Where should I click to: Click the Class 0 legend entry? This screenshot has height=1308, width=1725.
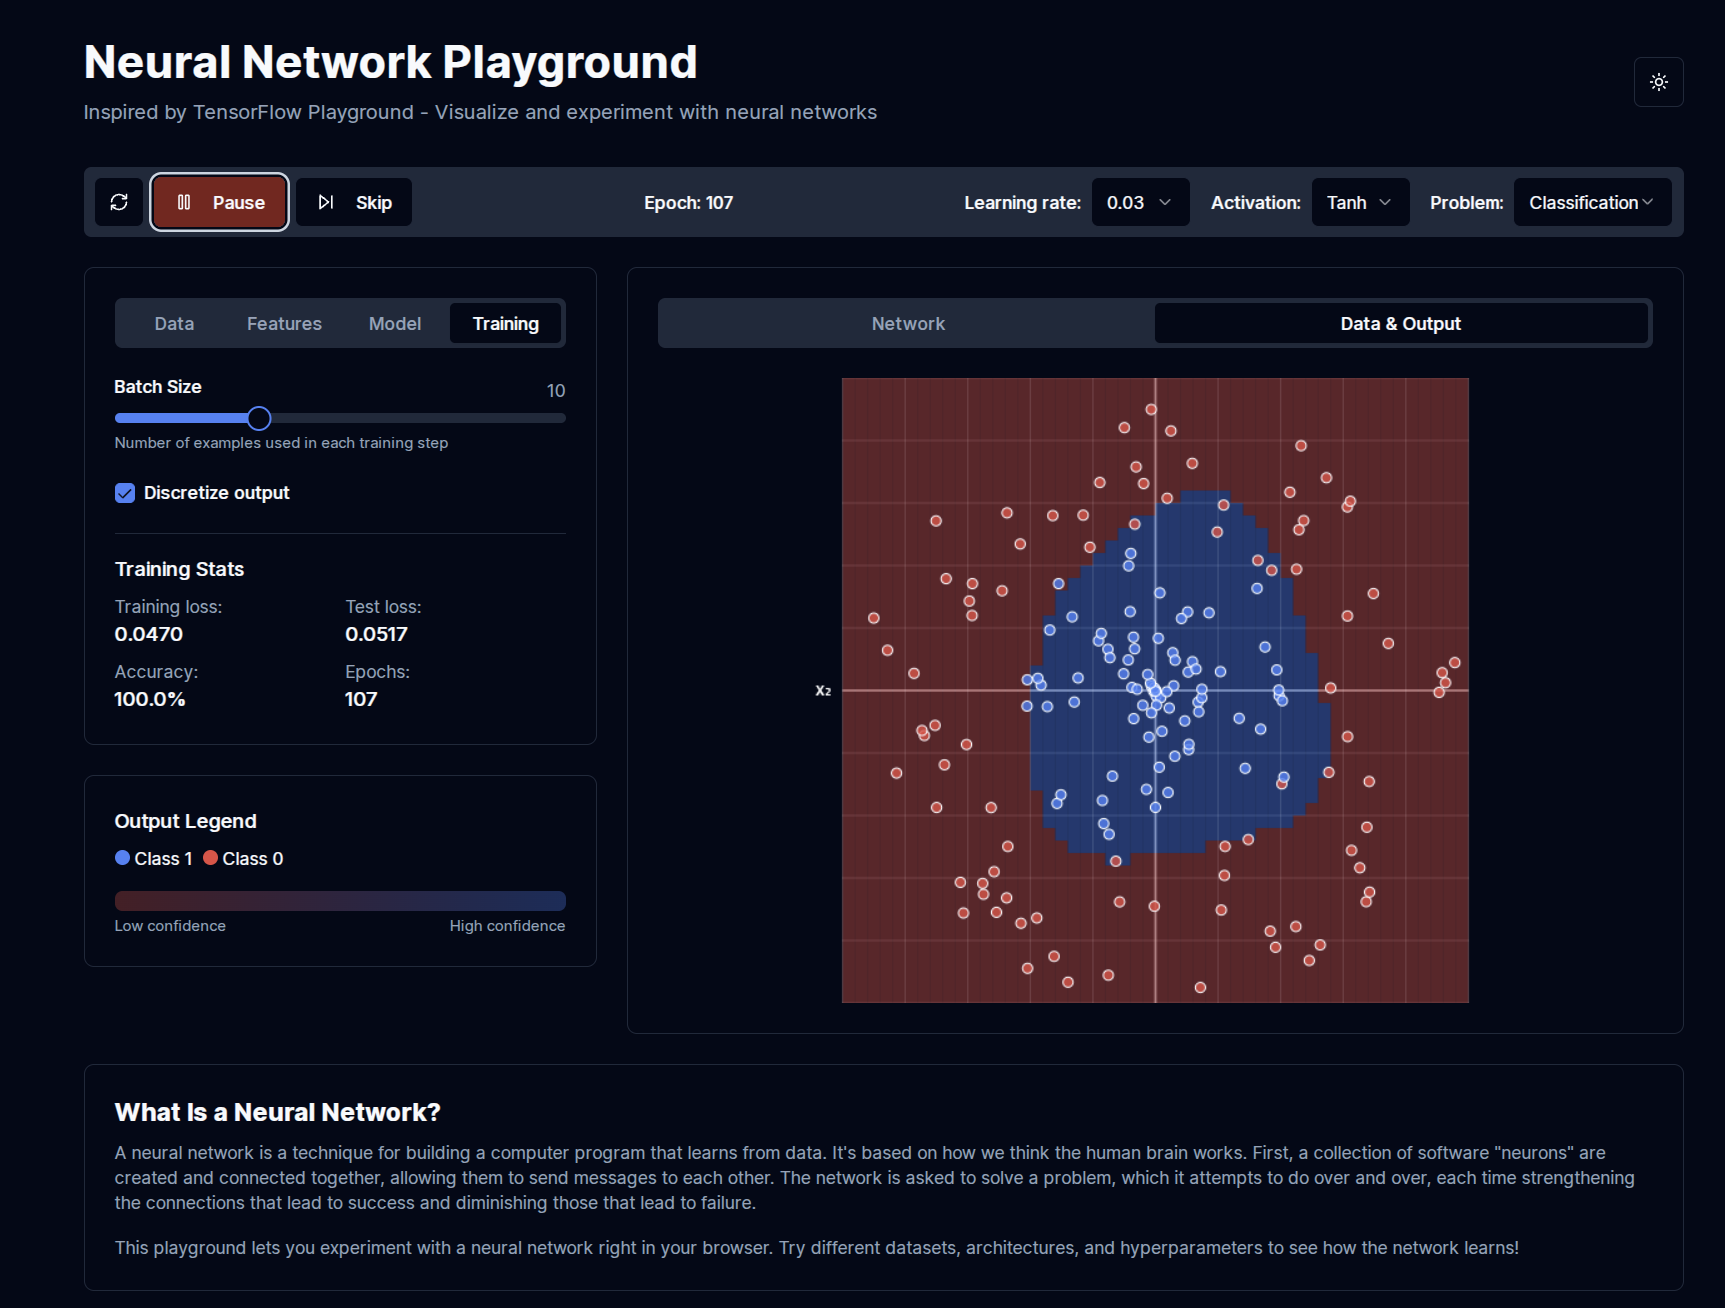(243, 858)
